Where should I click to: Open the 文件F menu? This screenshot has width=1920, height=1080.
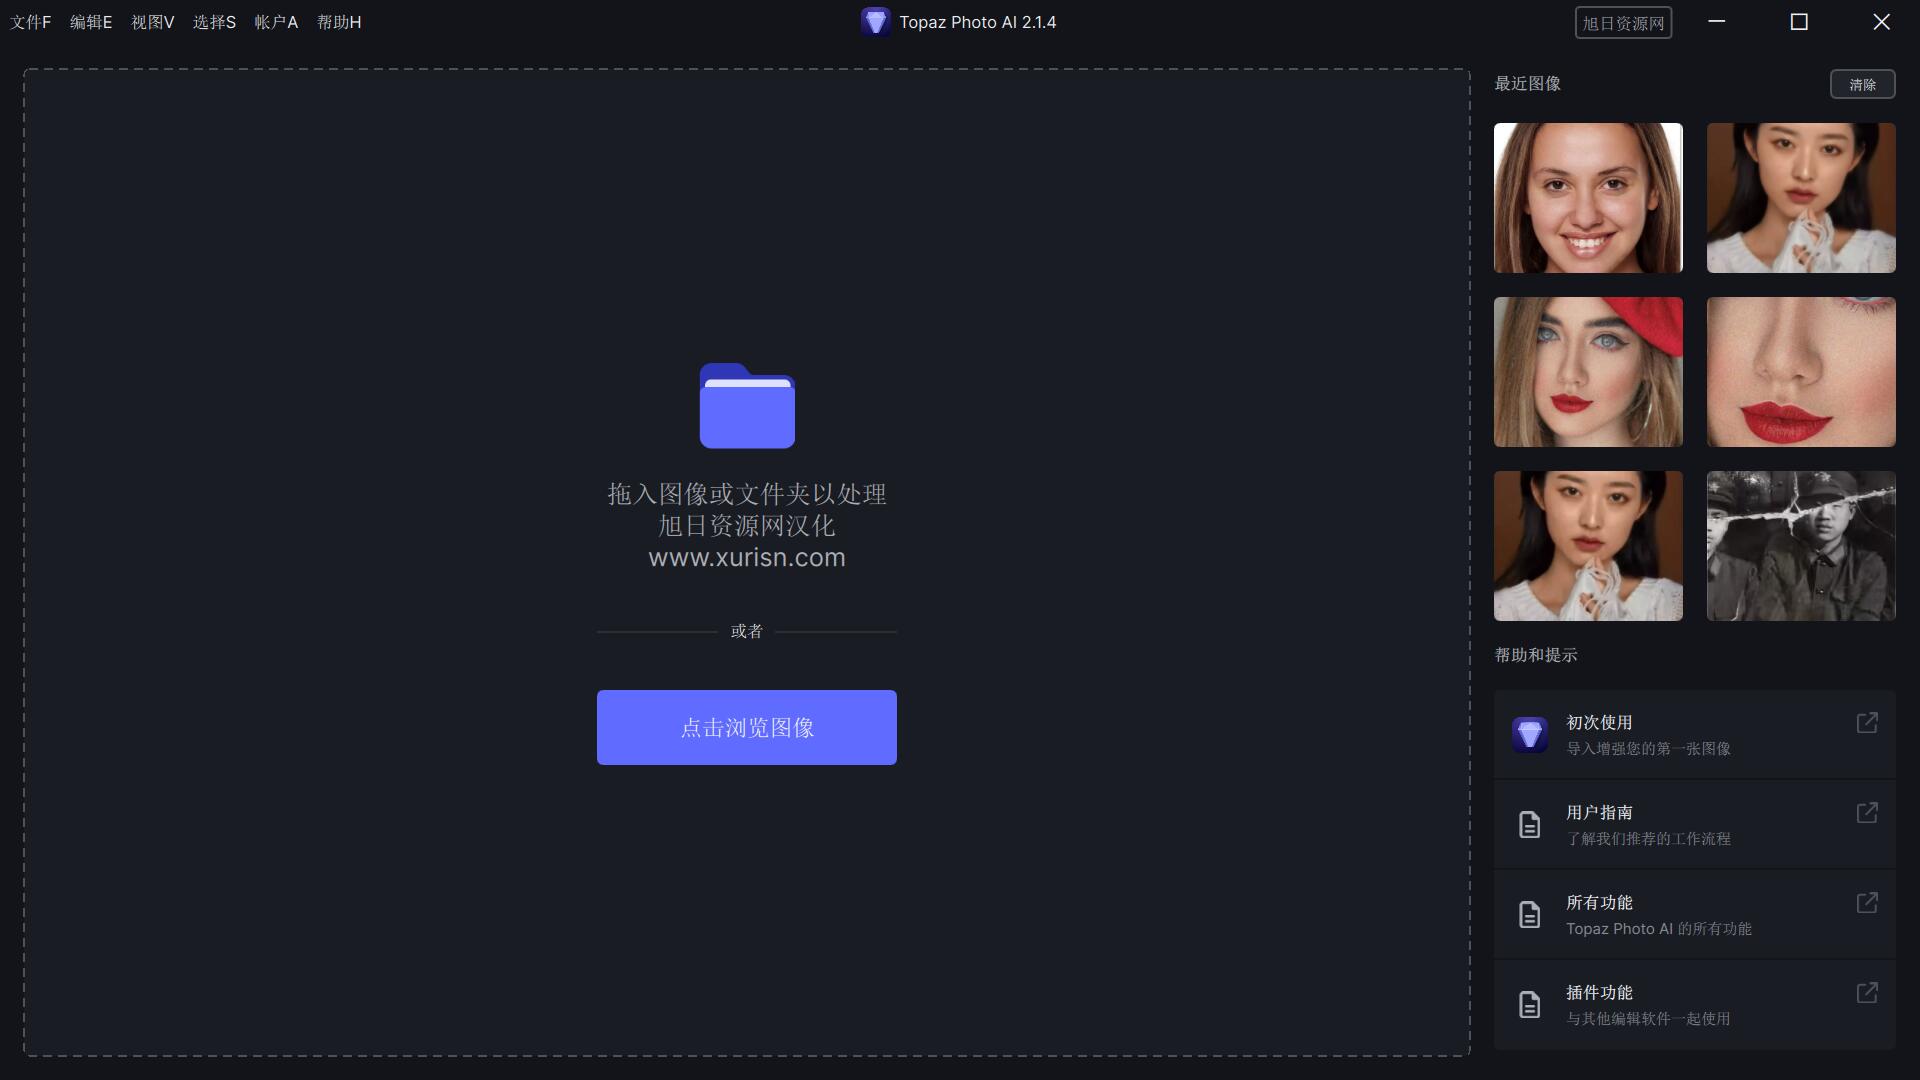pyautogui.click(x=31, y=22)
